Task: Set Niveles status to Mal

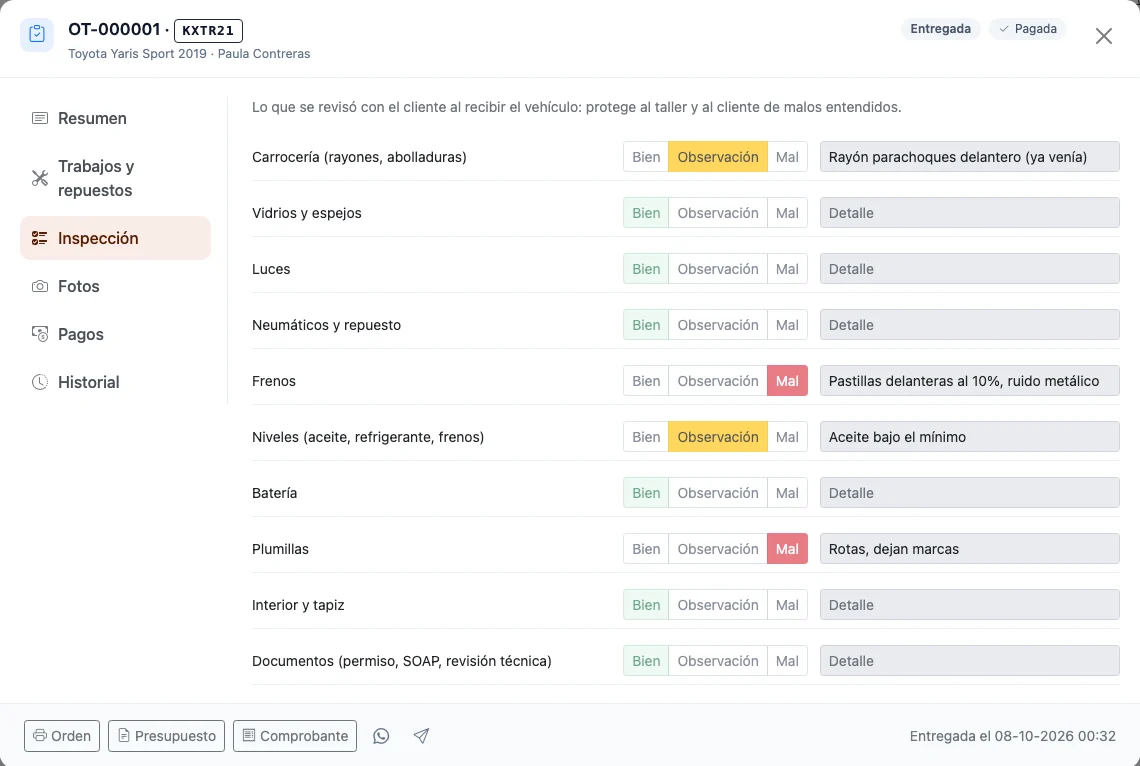Action: pos(787,437)
